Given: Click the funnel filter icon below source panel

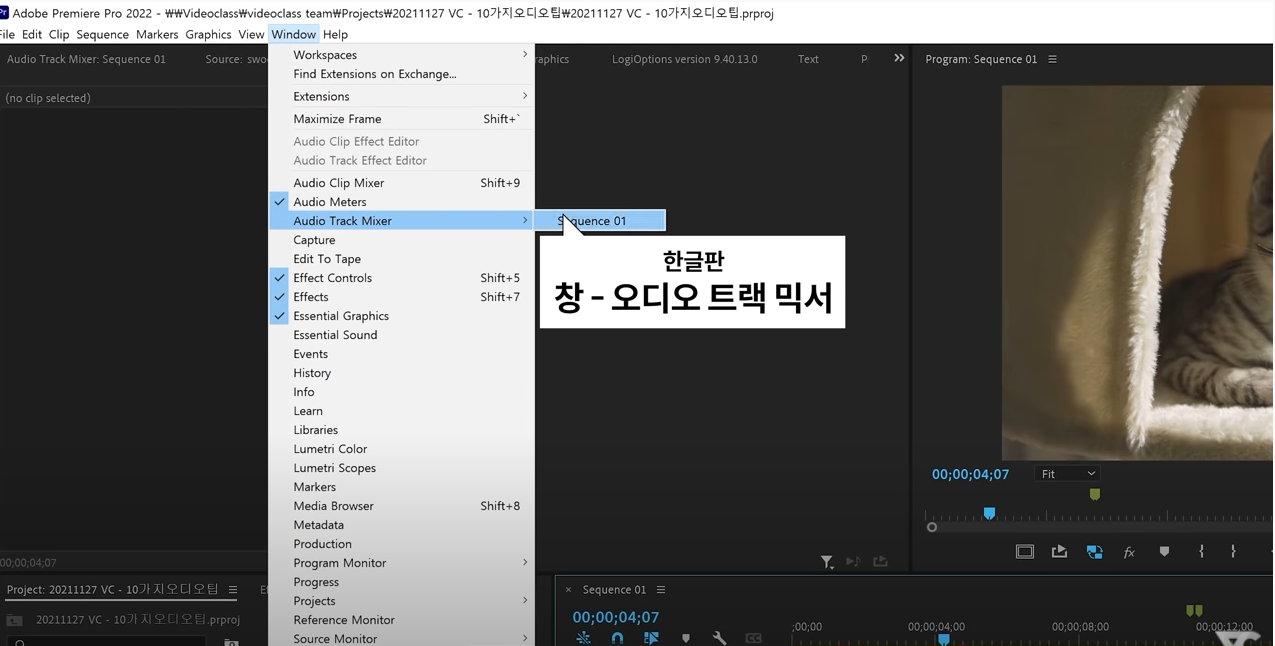Looking at the screenshot, I should pos(827,562).
